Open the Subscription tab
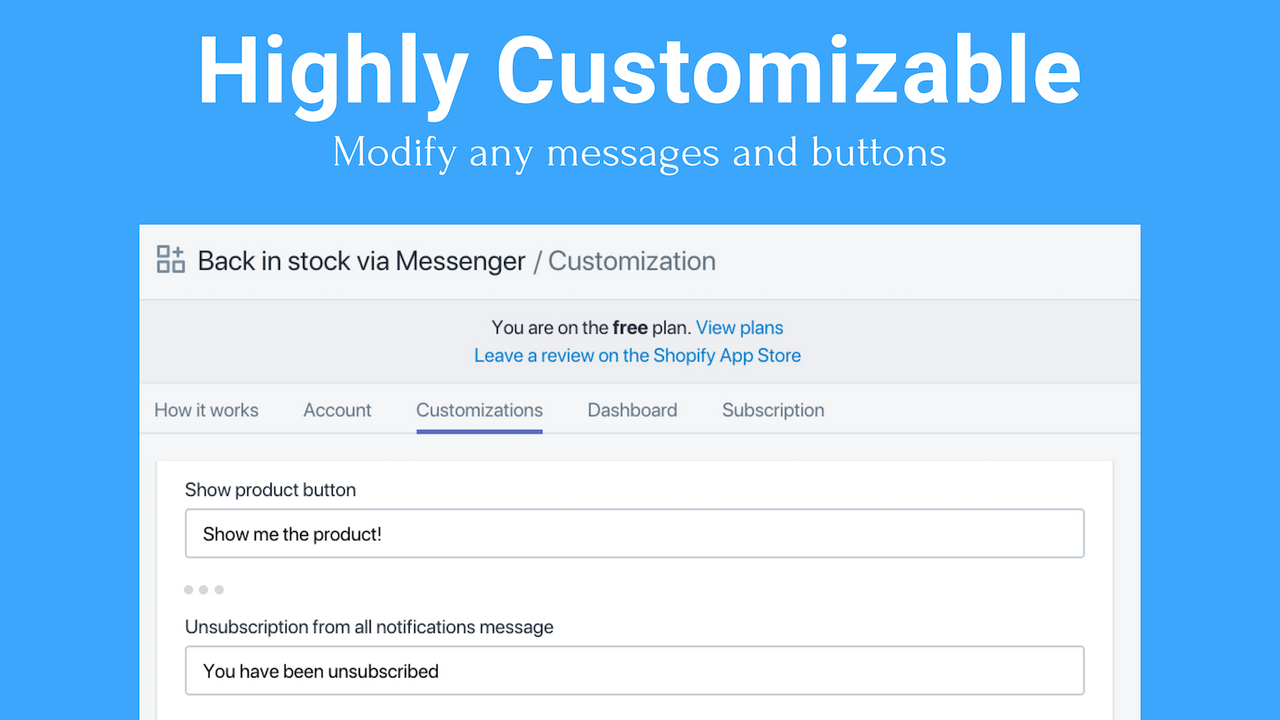 [x=772, y=410]
